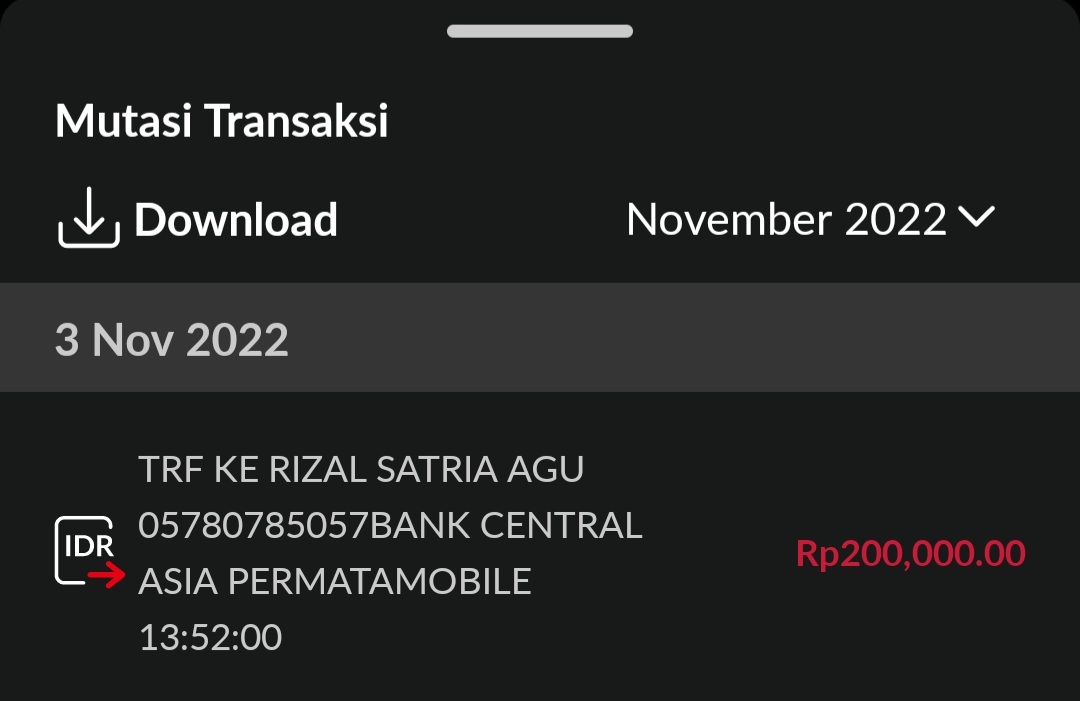
Task: Tap the word November in month picker
Action: 729,220
